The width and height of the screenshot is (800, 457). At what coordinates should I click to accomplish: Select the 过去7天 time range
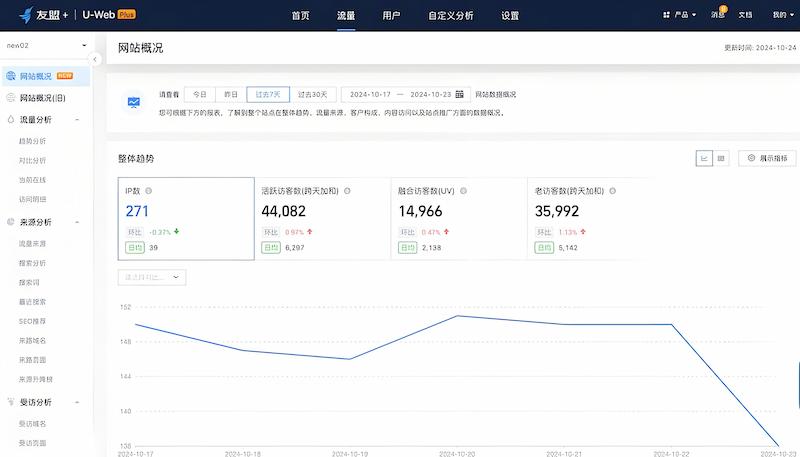click(x=268, y=94)
